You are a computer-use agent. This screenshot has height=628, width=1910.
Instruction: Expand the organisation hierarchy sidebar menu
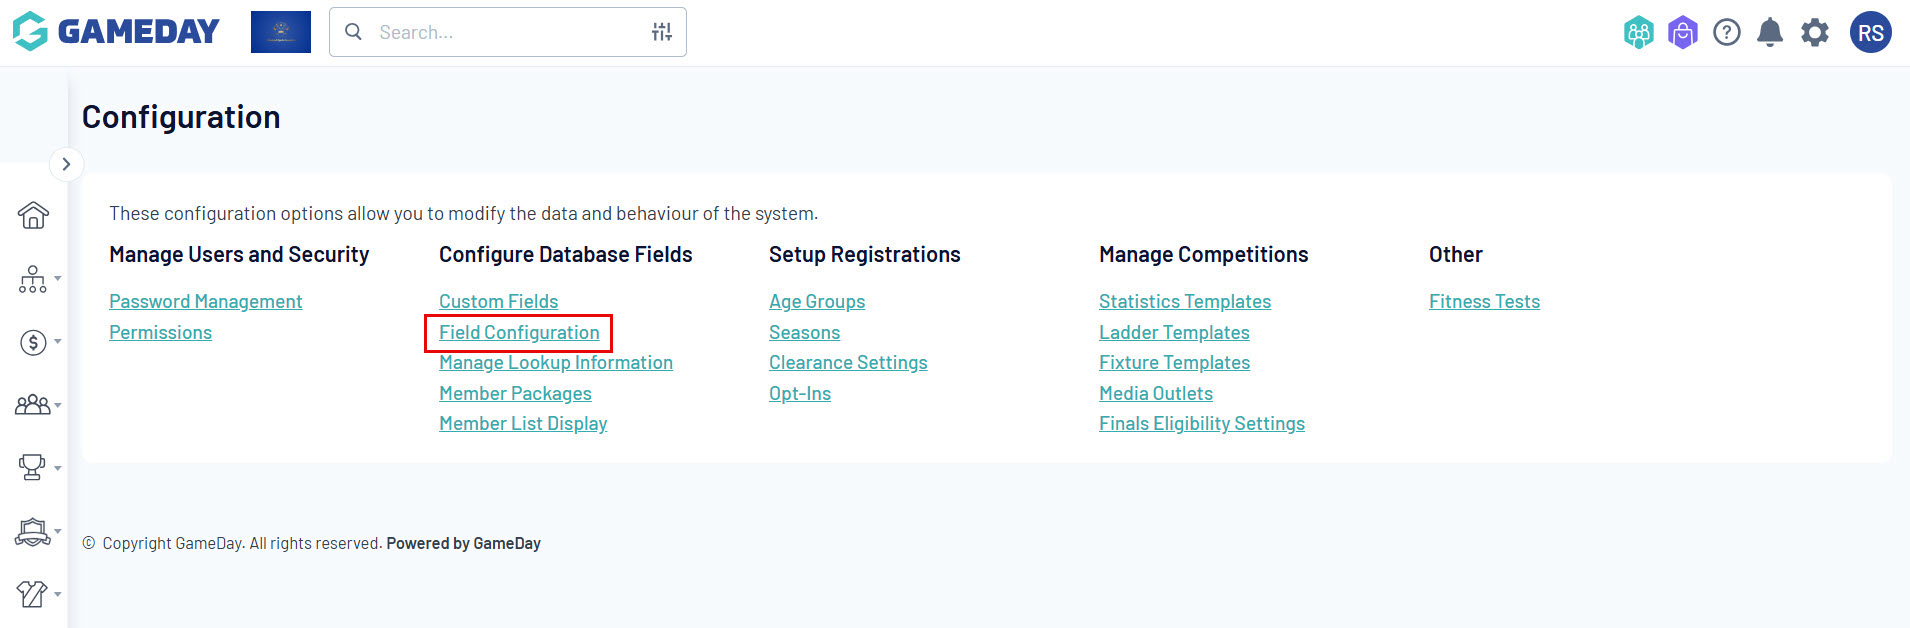(x=34, y=279)
